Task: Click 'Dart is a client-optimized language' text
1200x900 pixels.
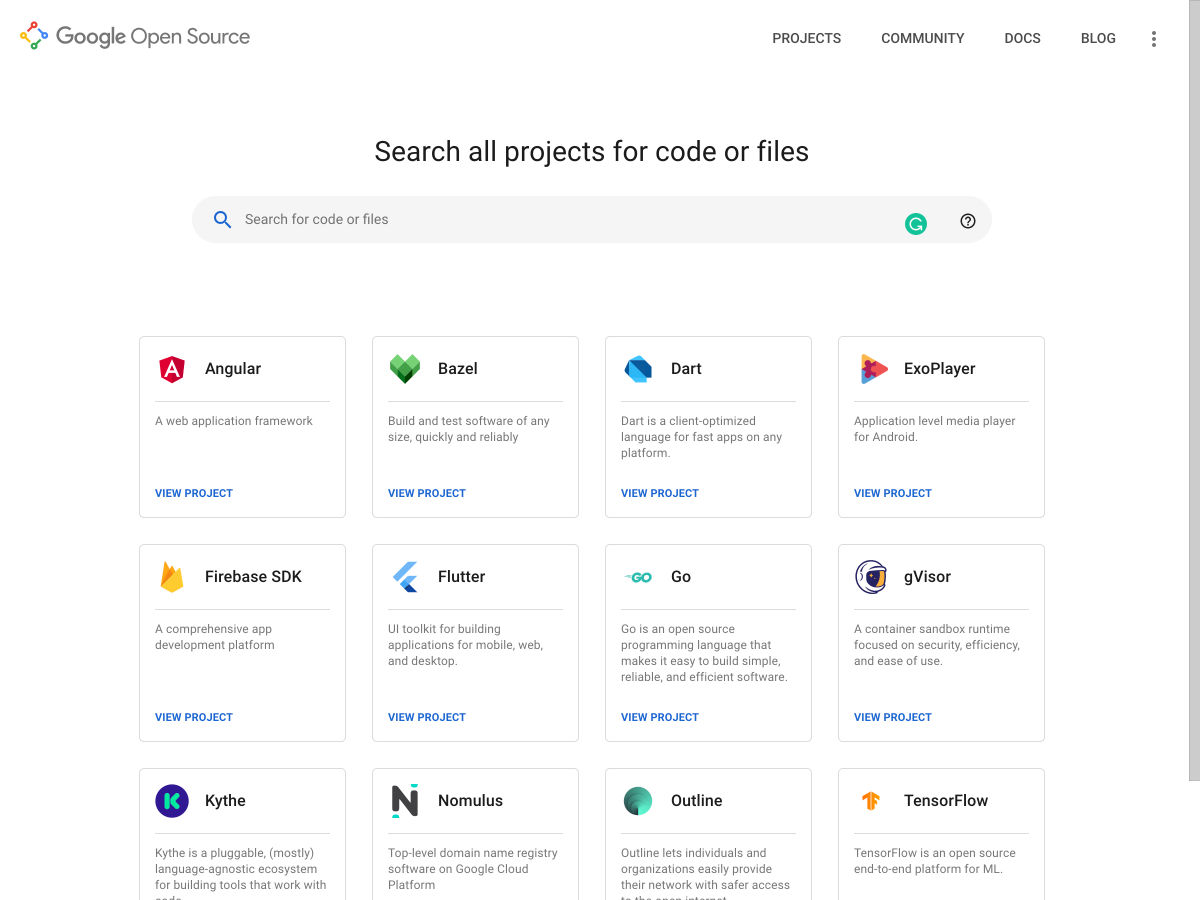Action: pos(702,437)
